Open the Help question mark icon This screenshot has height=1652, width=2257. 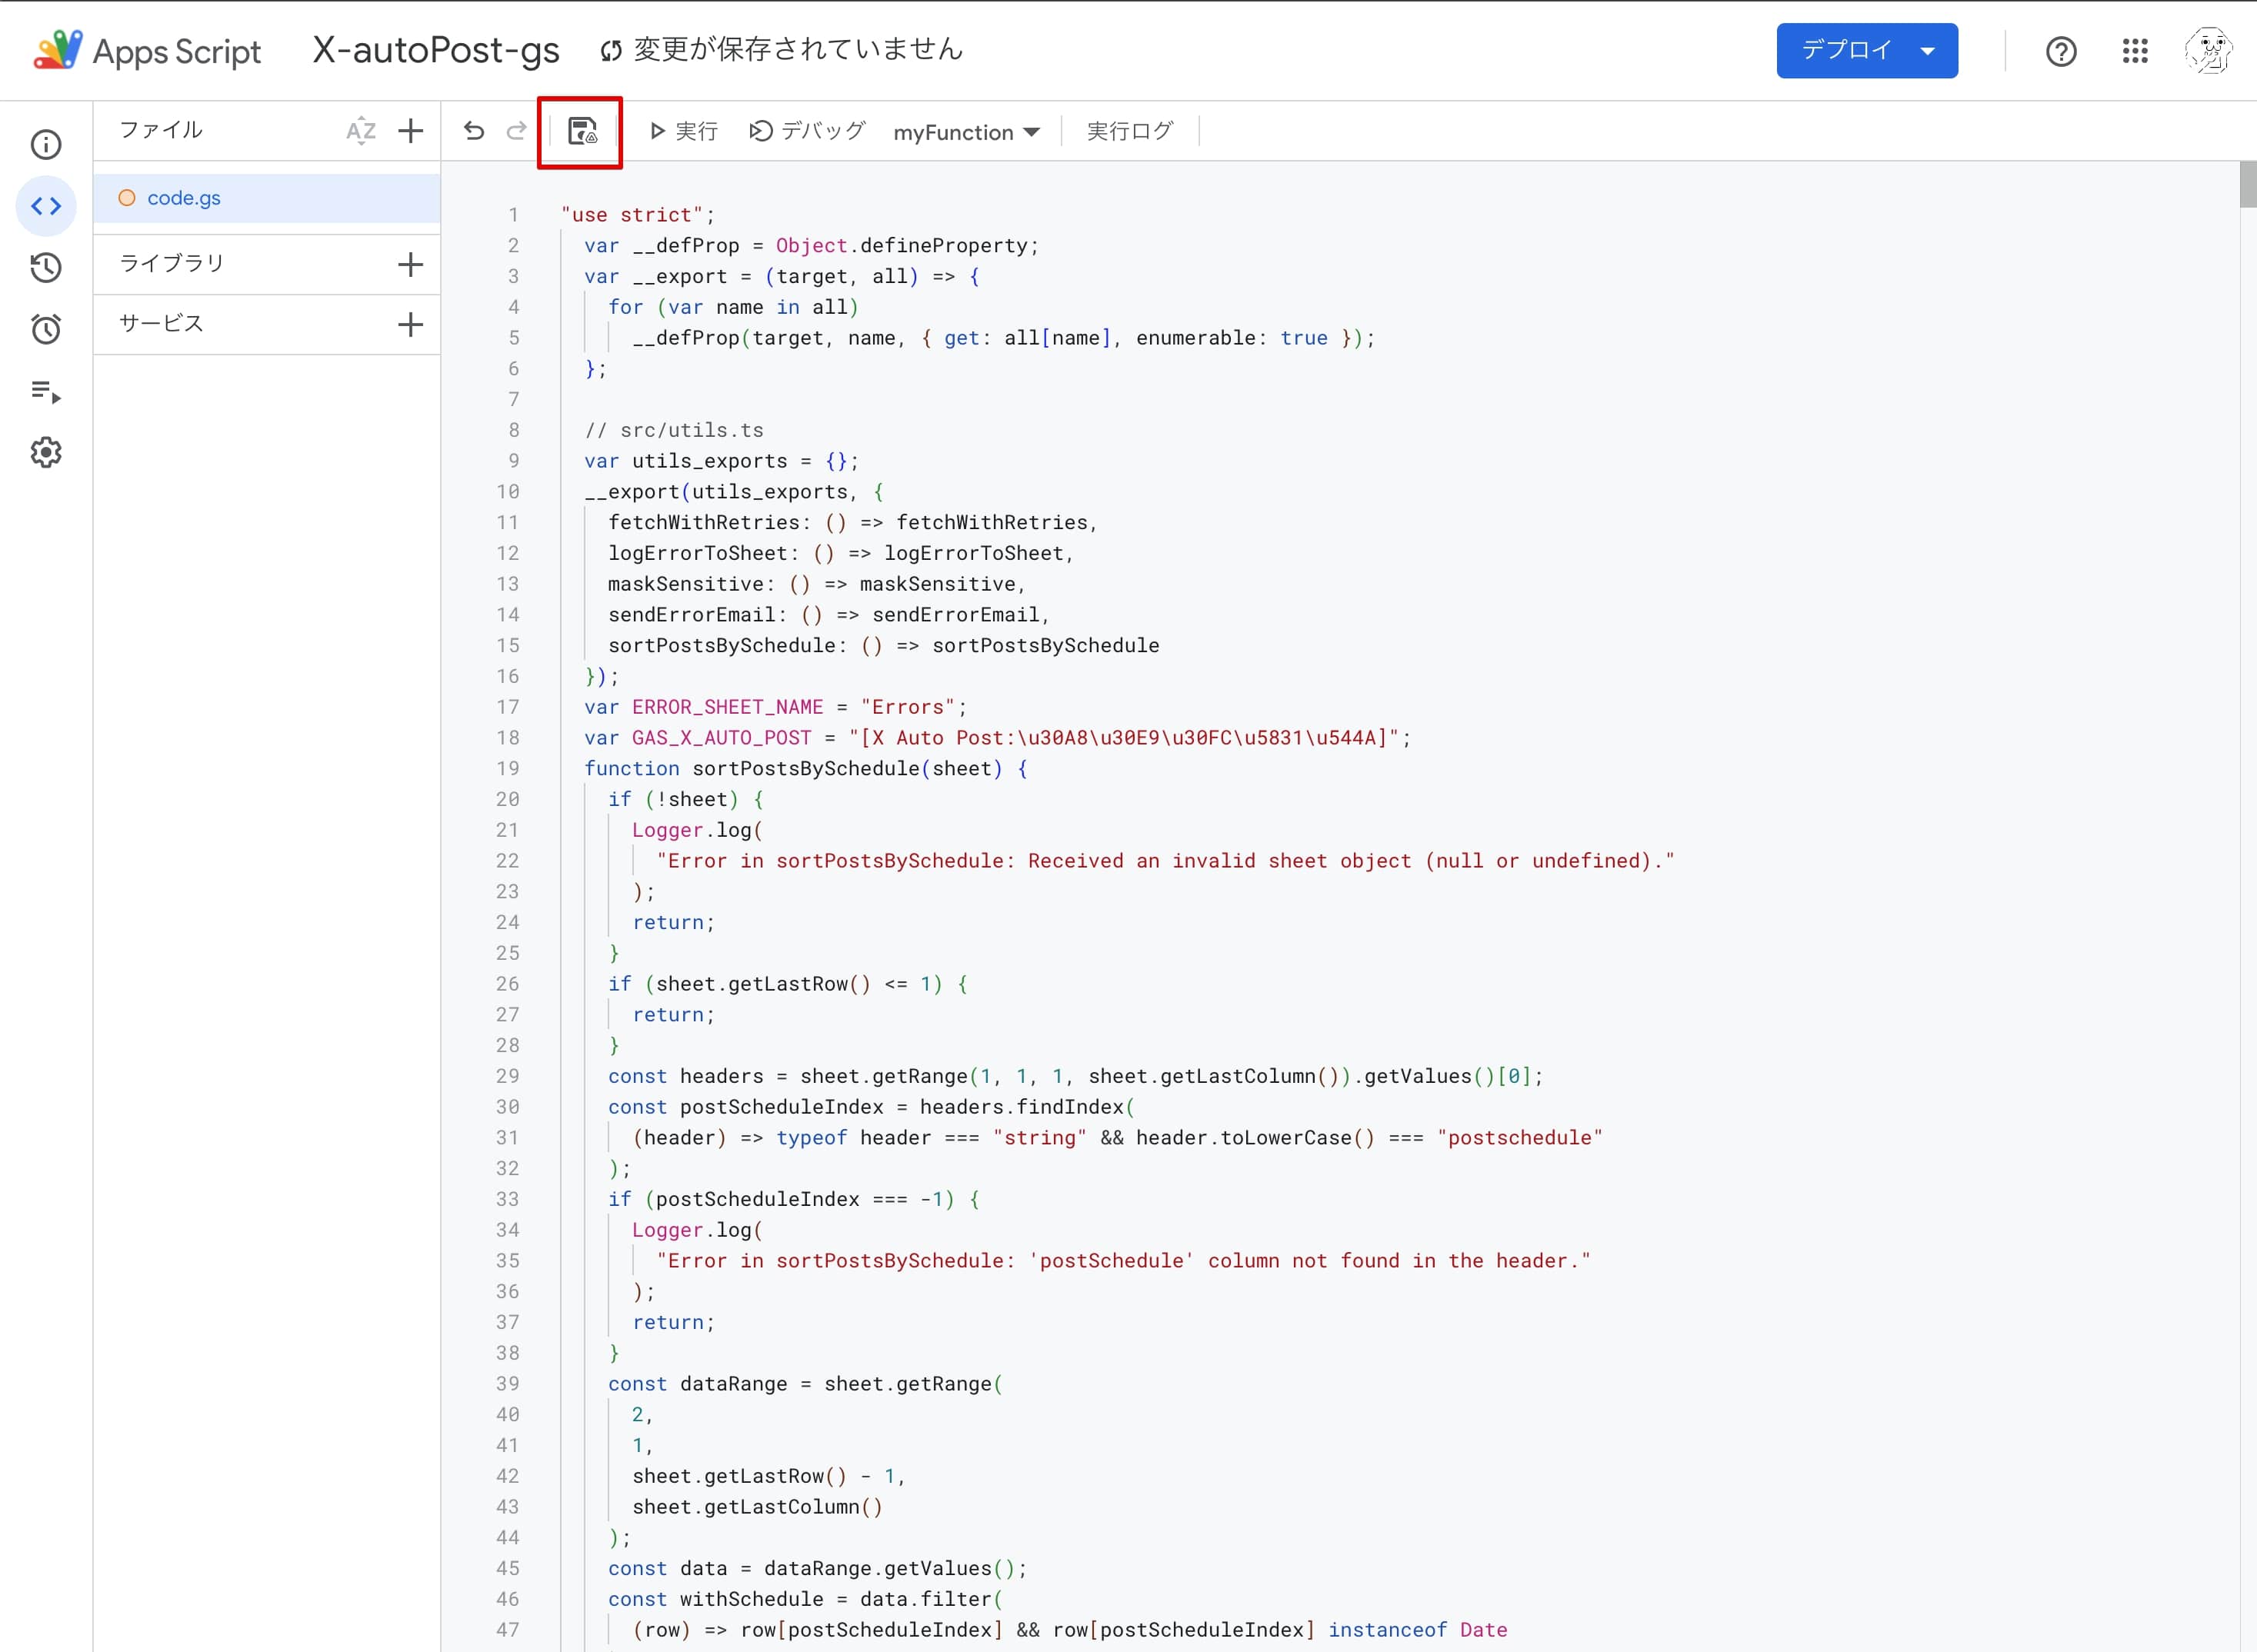[x=2061, y=51]
